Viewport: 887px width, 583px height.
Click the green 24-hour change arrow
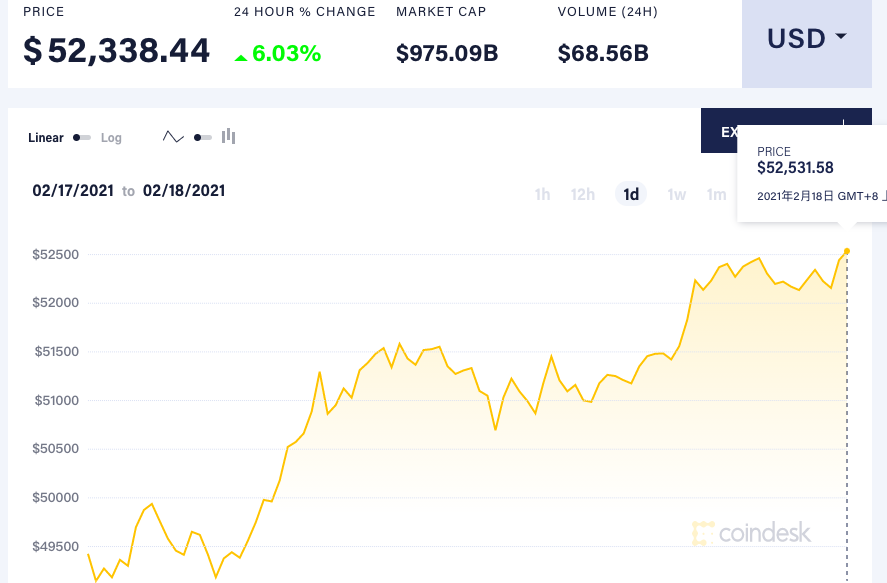click(x=240, y=57)
